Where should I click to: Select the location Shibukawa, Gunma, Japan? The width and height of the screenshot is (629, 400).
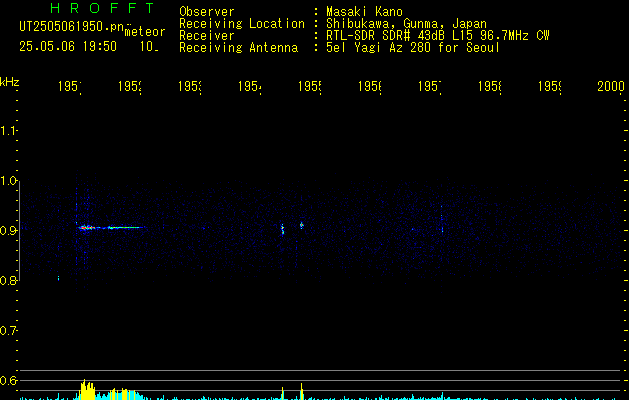pos(406,24)
